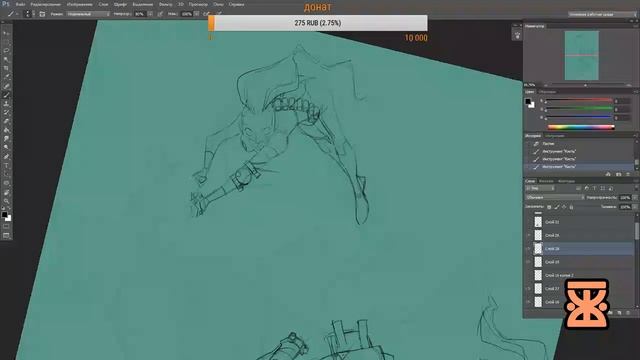Lock image pixels with the brush lock
The width and height of the screenshot is (640, 360).
click(x=557, y=207)
